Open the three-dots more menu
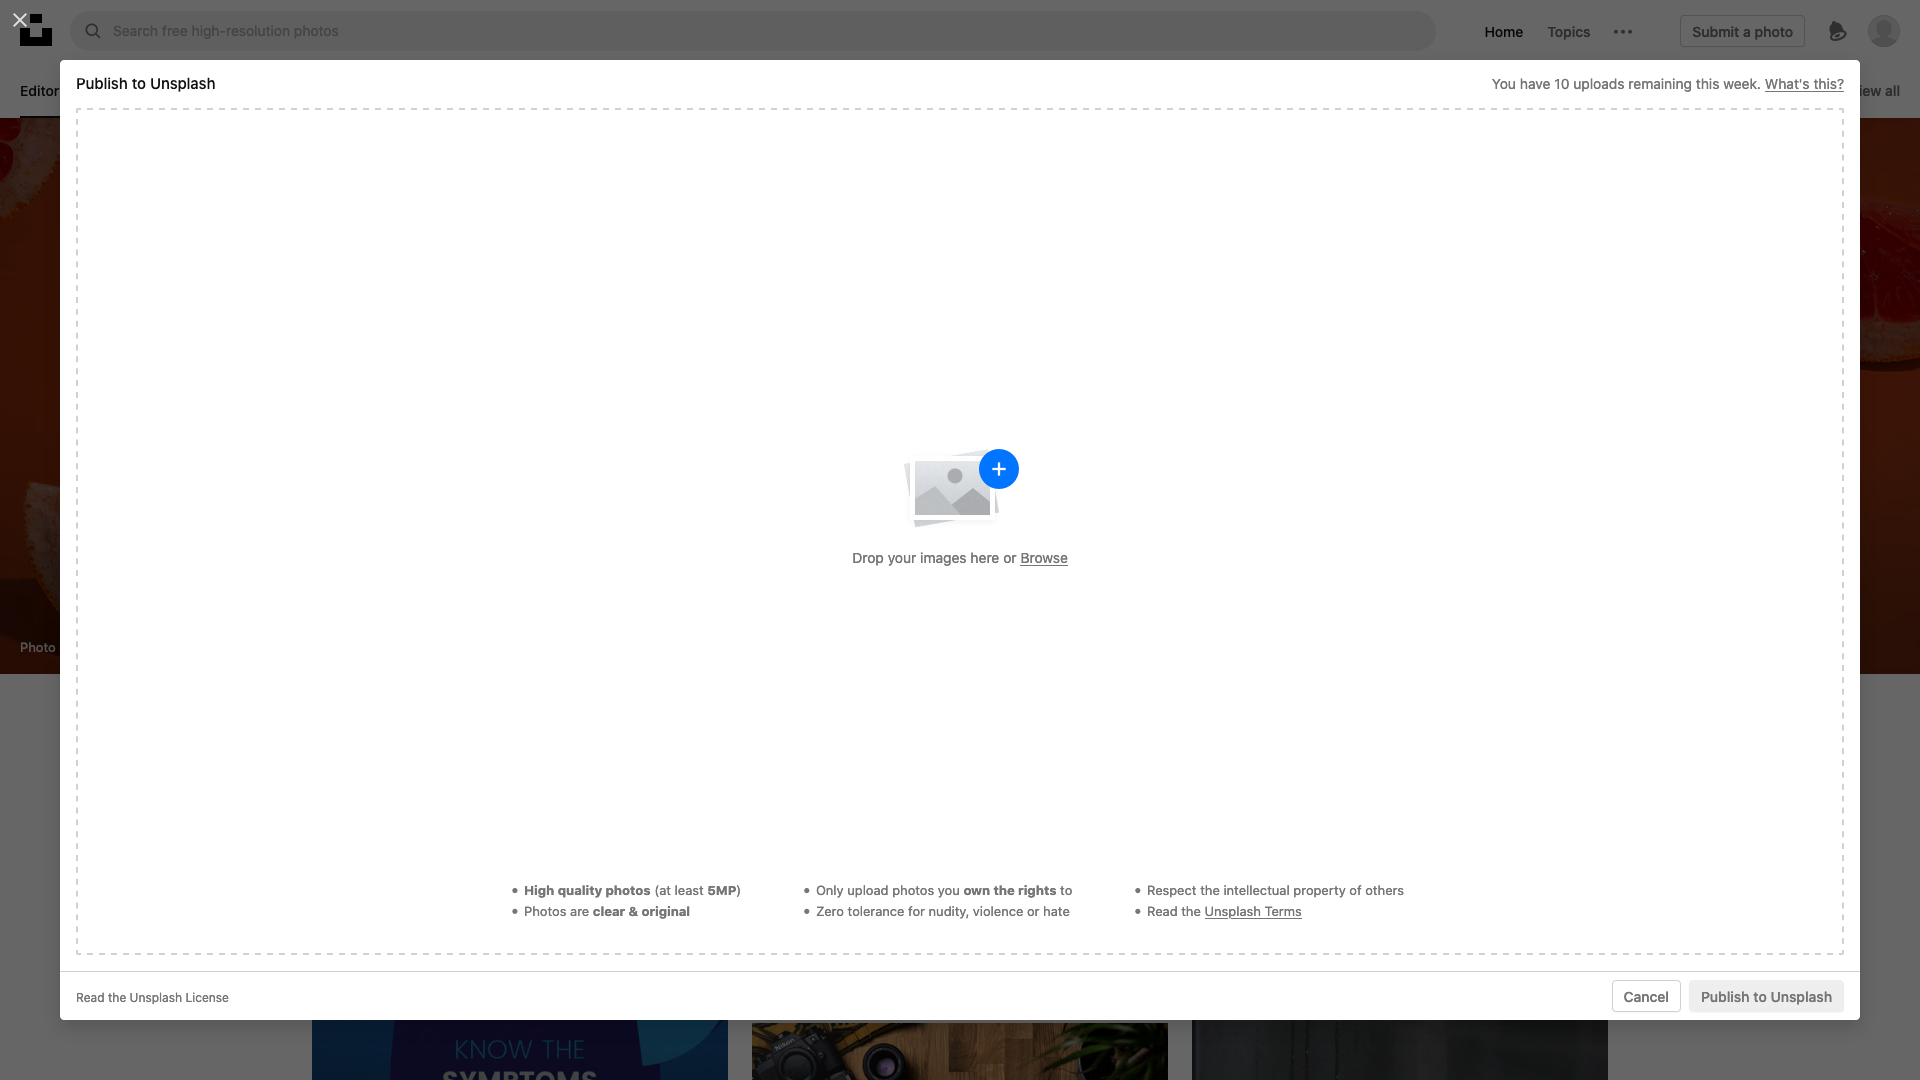This screenshot has height=1080, width=1920. (1622, 32)
